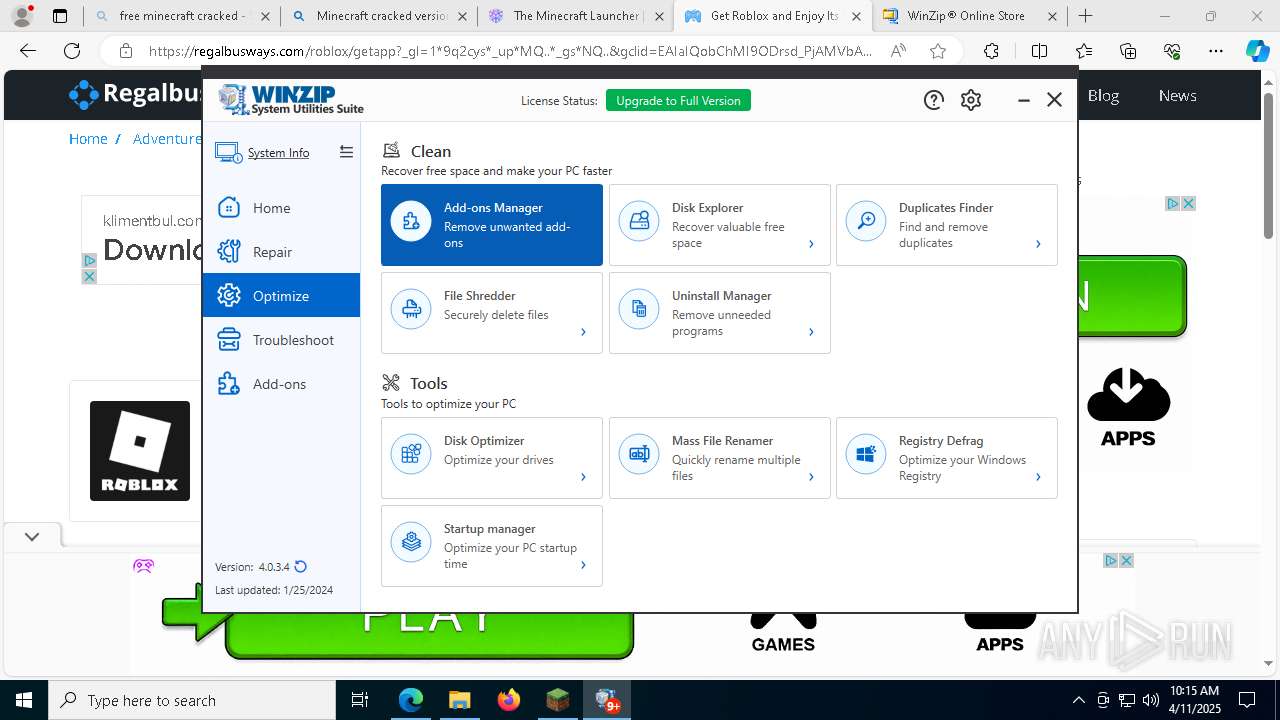Open File Explorer from the taskbar

(x=459, y=700)
